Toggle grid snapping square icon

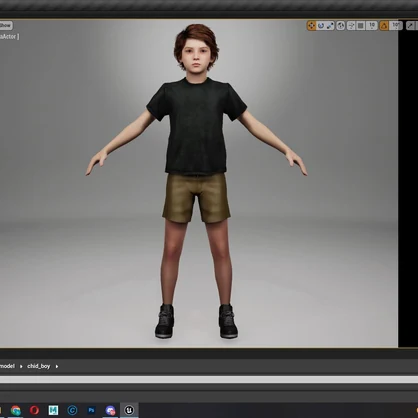tap(361, 26)
